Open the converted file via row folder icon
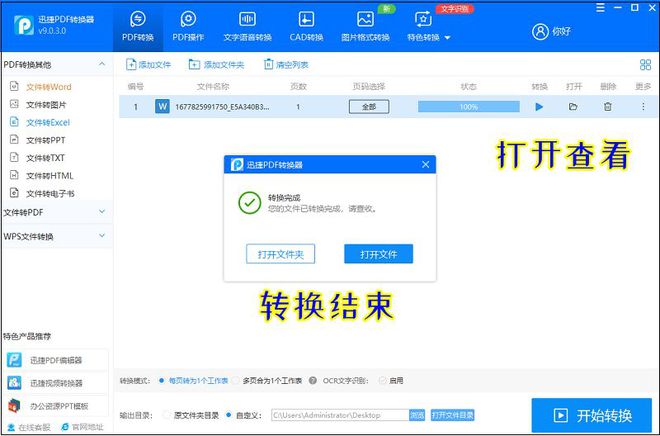This screenshot has width=660, height=436. (573, 107)
